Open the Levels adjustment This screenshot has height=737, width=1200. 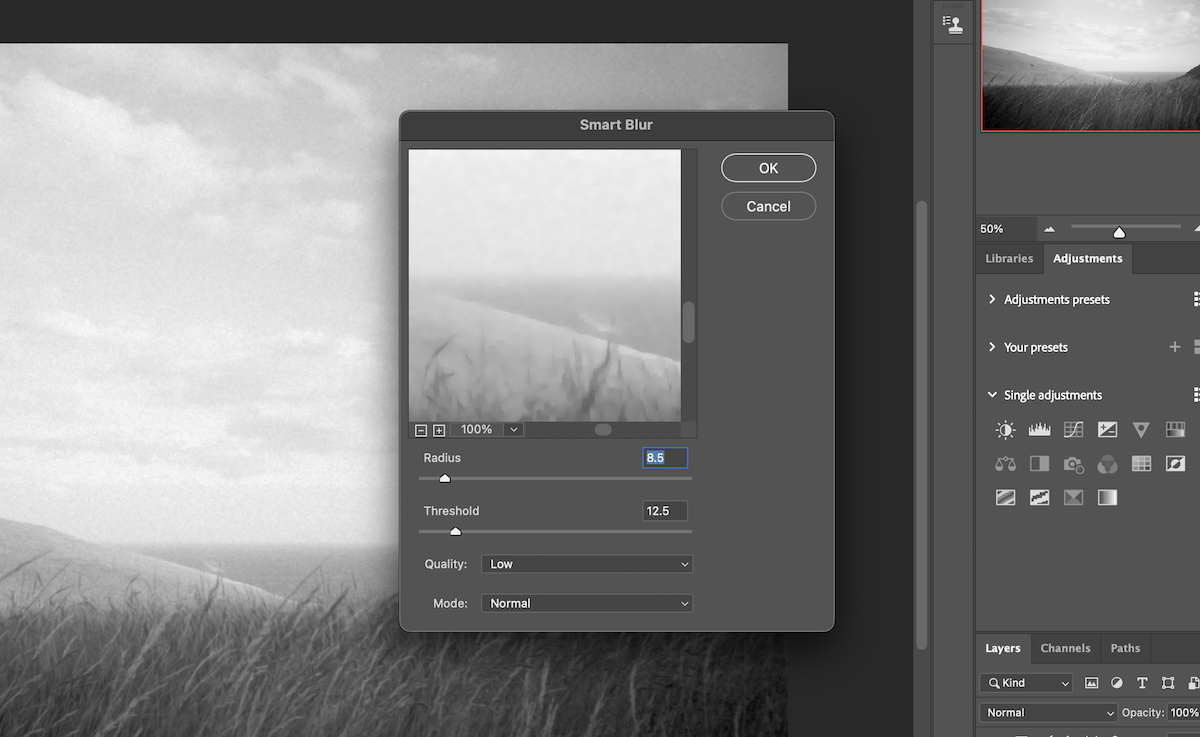[x=1039, y=429]
